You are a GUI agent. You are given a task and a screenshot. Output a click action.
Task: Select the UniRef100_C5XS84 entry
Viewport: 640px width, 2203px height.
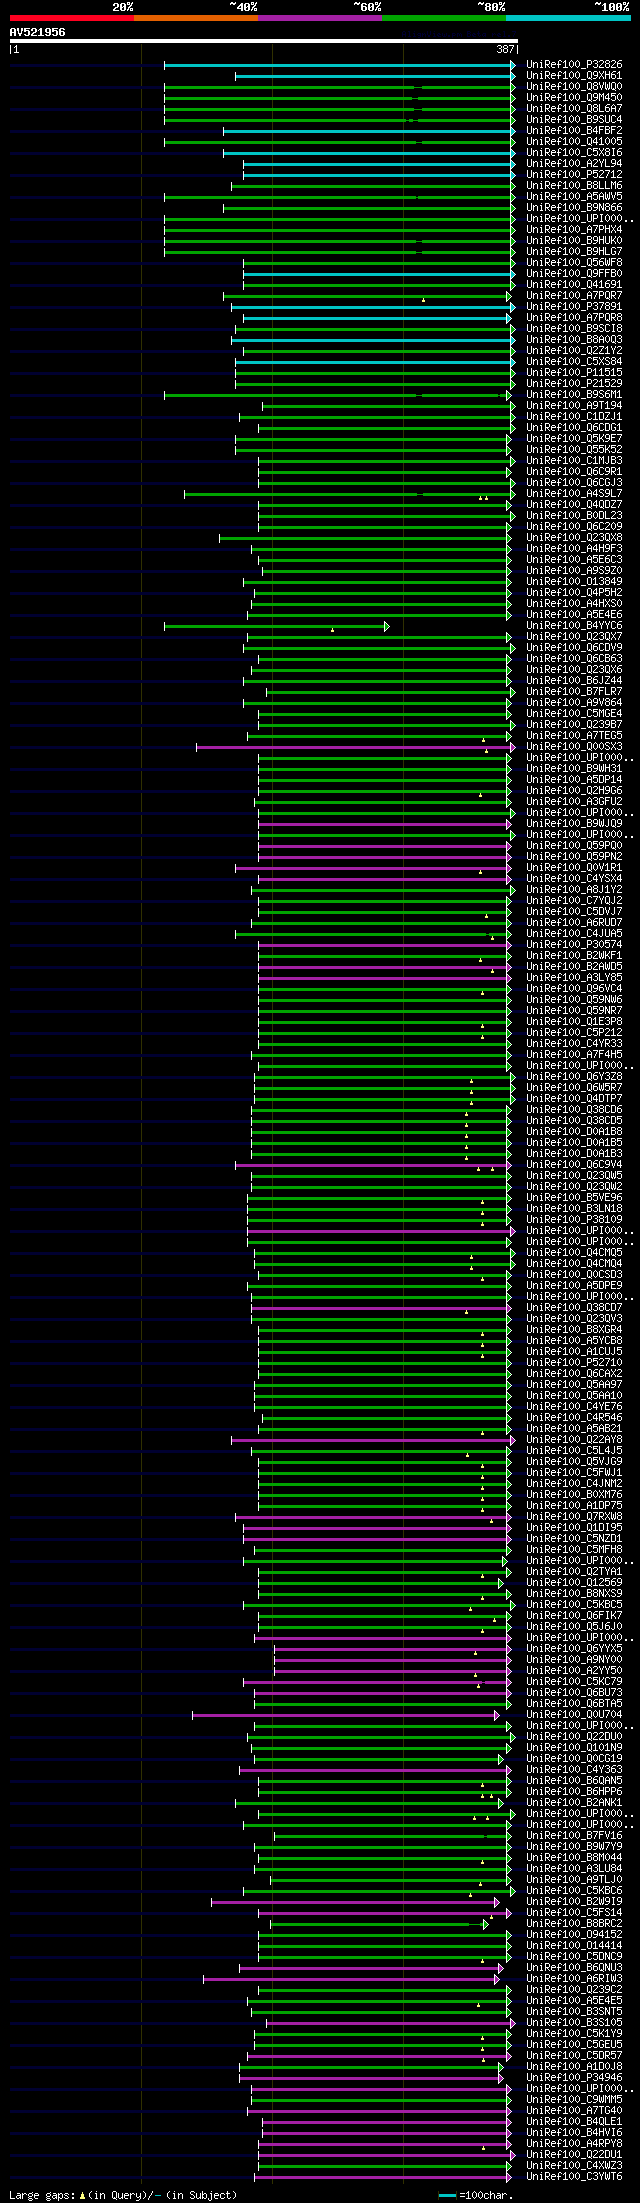(574, 362)
